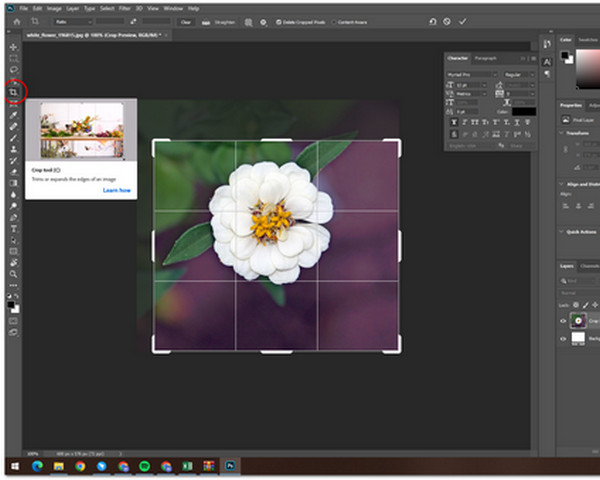Commit the crop with checkmark

(463, 21)
